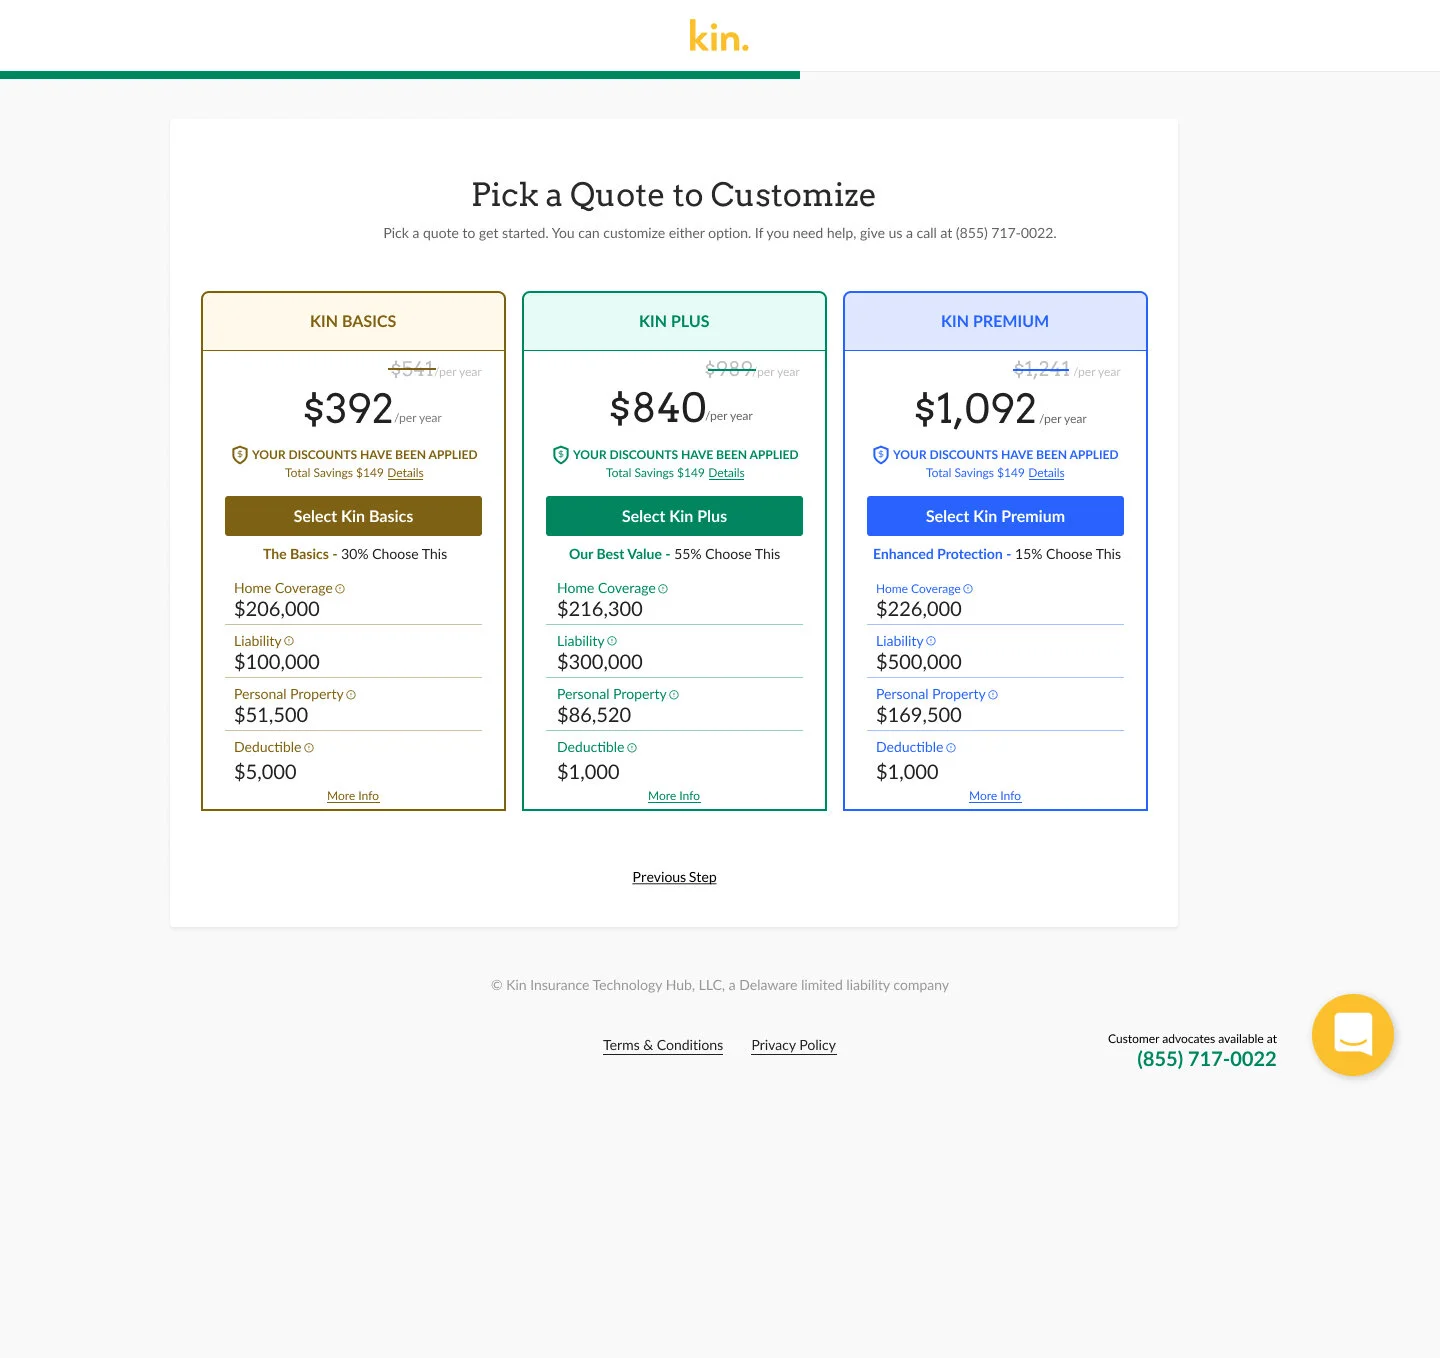Select Kin Premium plan button

(995, 516)
